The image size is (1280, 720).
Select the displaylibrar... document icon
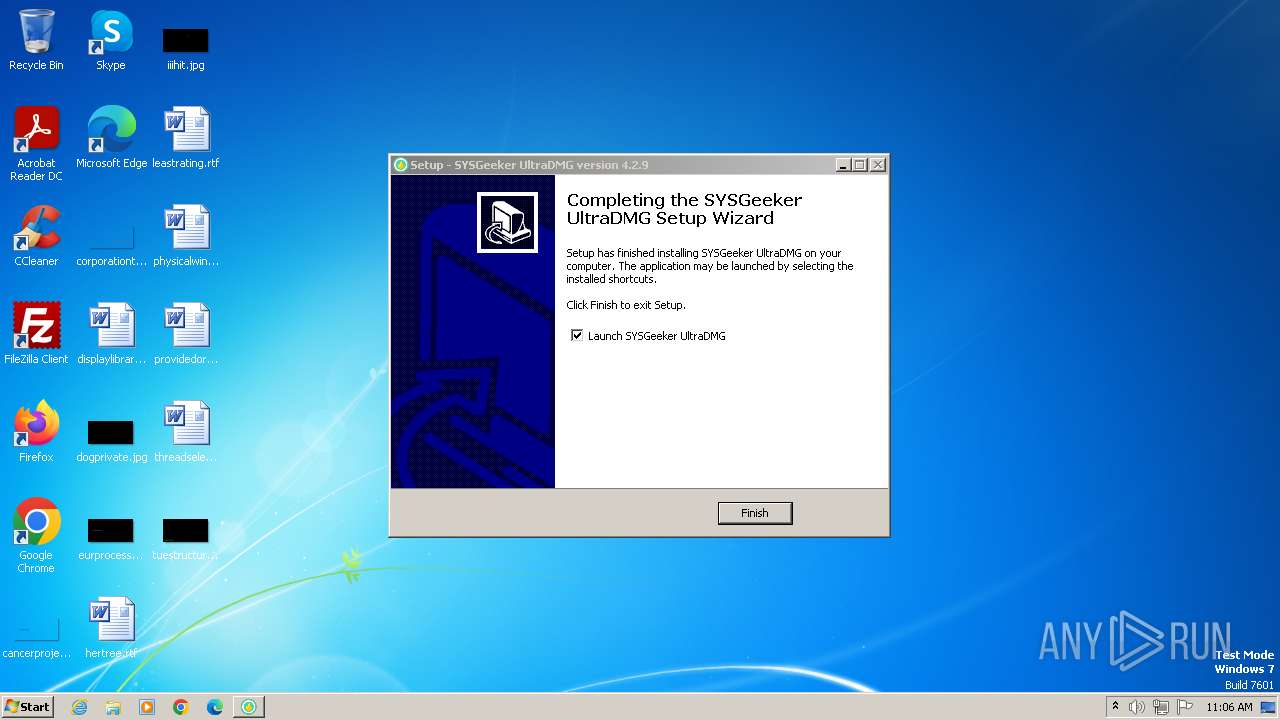(x=111, y=334)
